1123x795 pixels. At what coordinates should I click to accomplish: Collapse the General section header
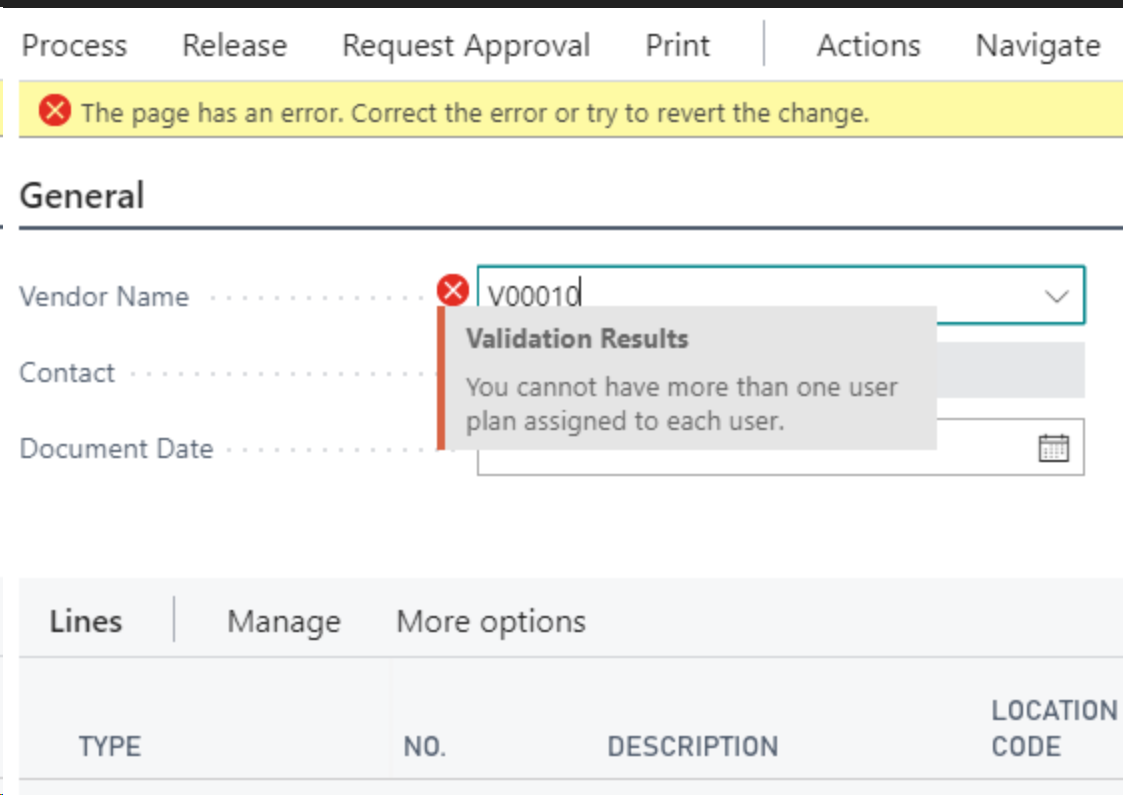[x=82, y=196]
